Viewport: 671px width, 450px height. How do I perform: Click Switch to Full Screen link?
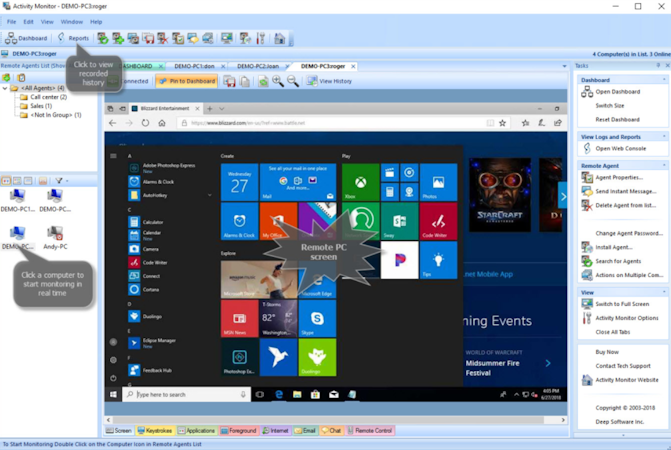coord(622,304)
